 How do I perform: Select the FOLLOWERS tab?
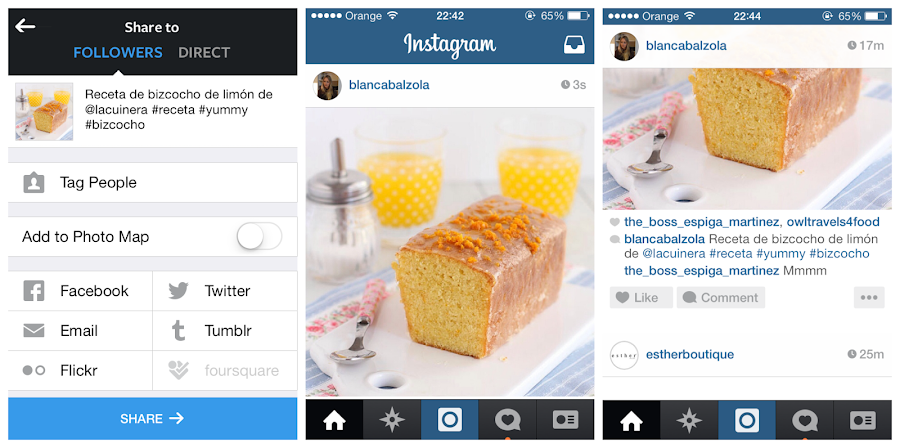point(118,53)
